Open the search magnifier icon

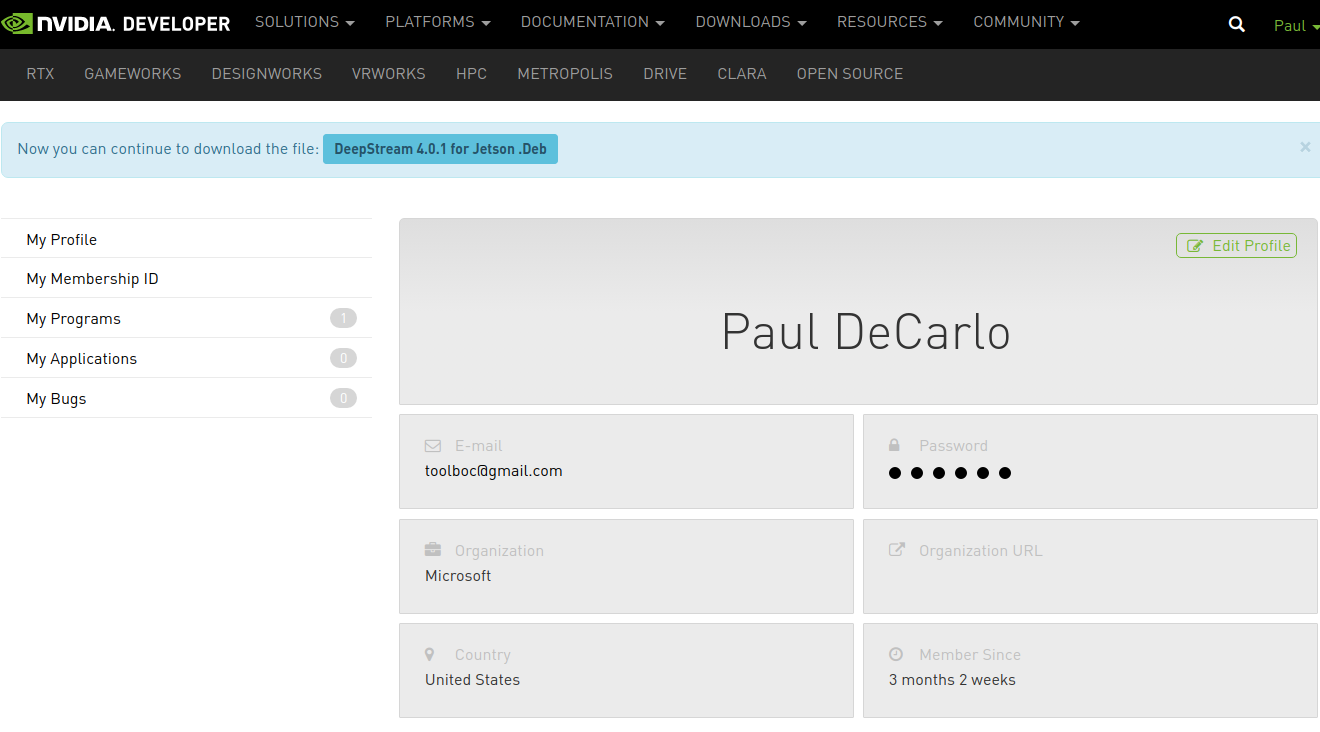1237,25
